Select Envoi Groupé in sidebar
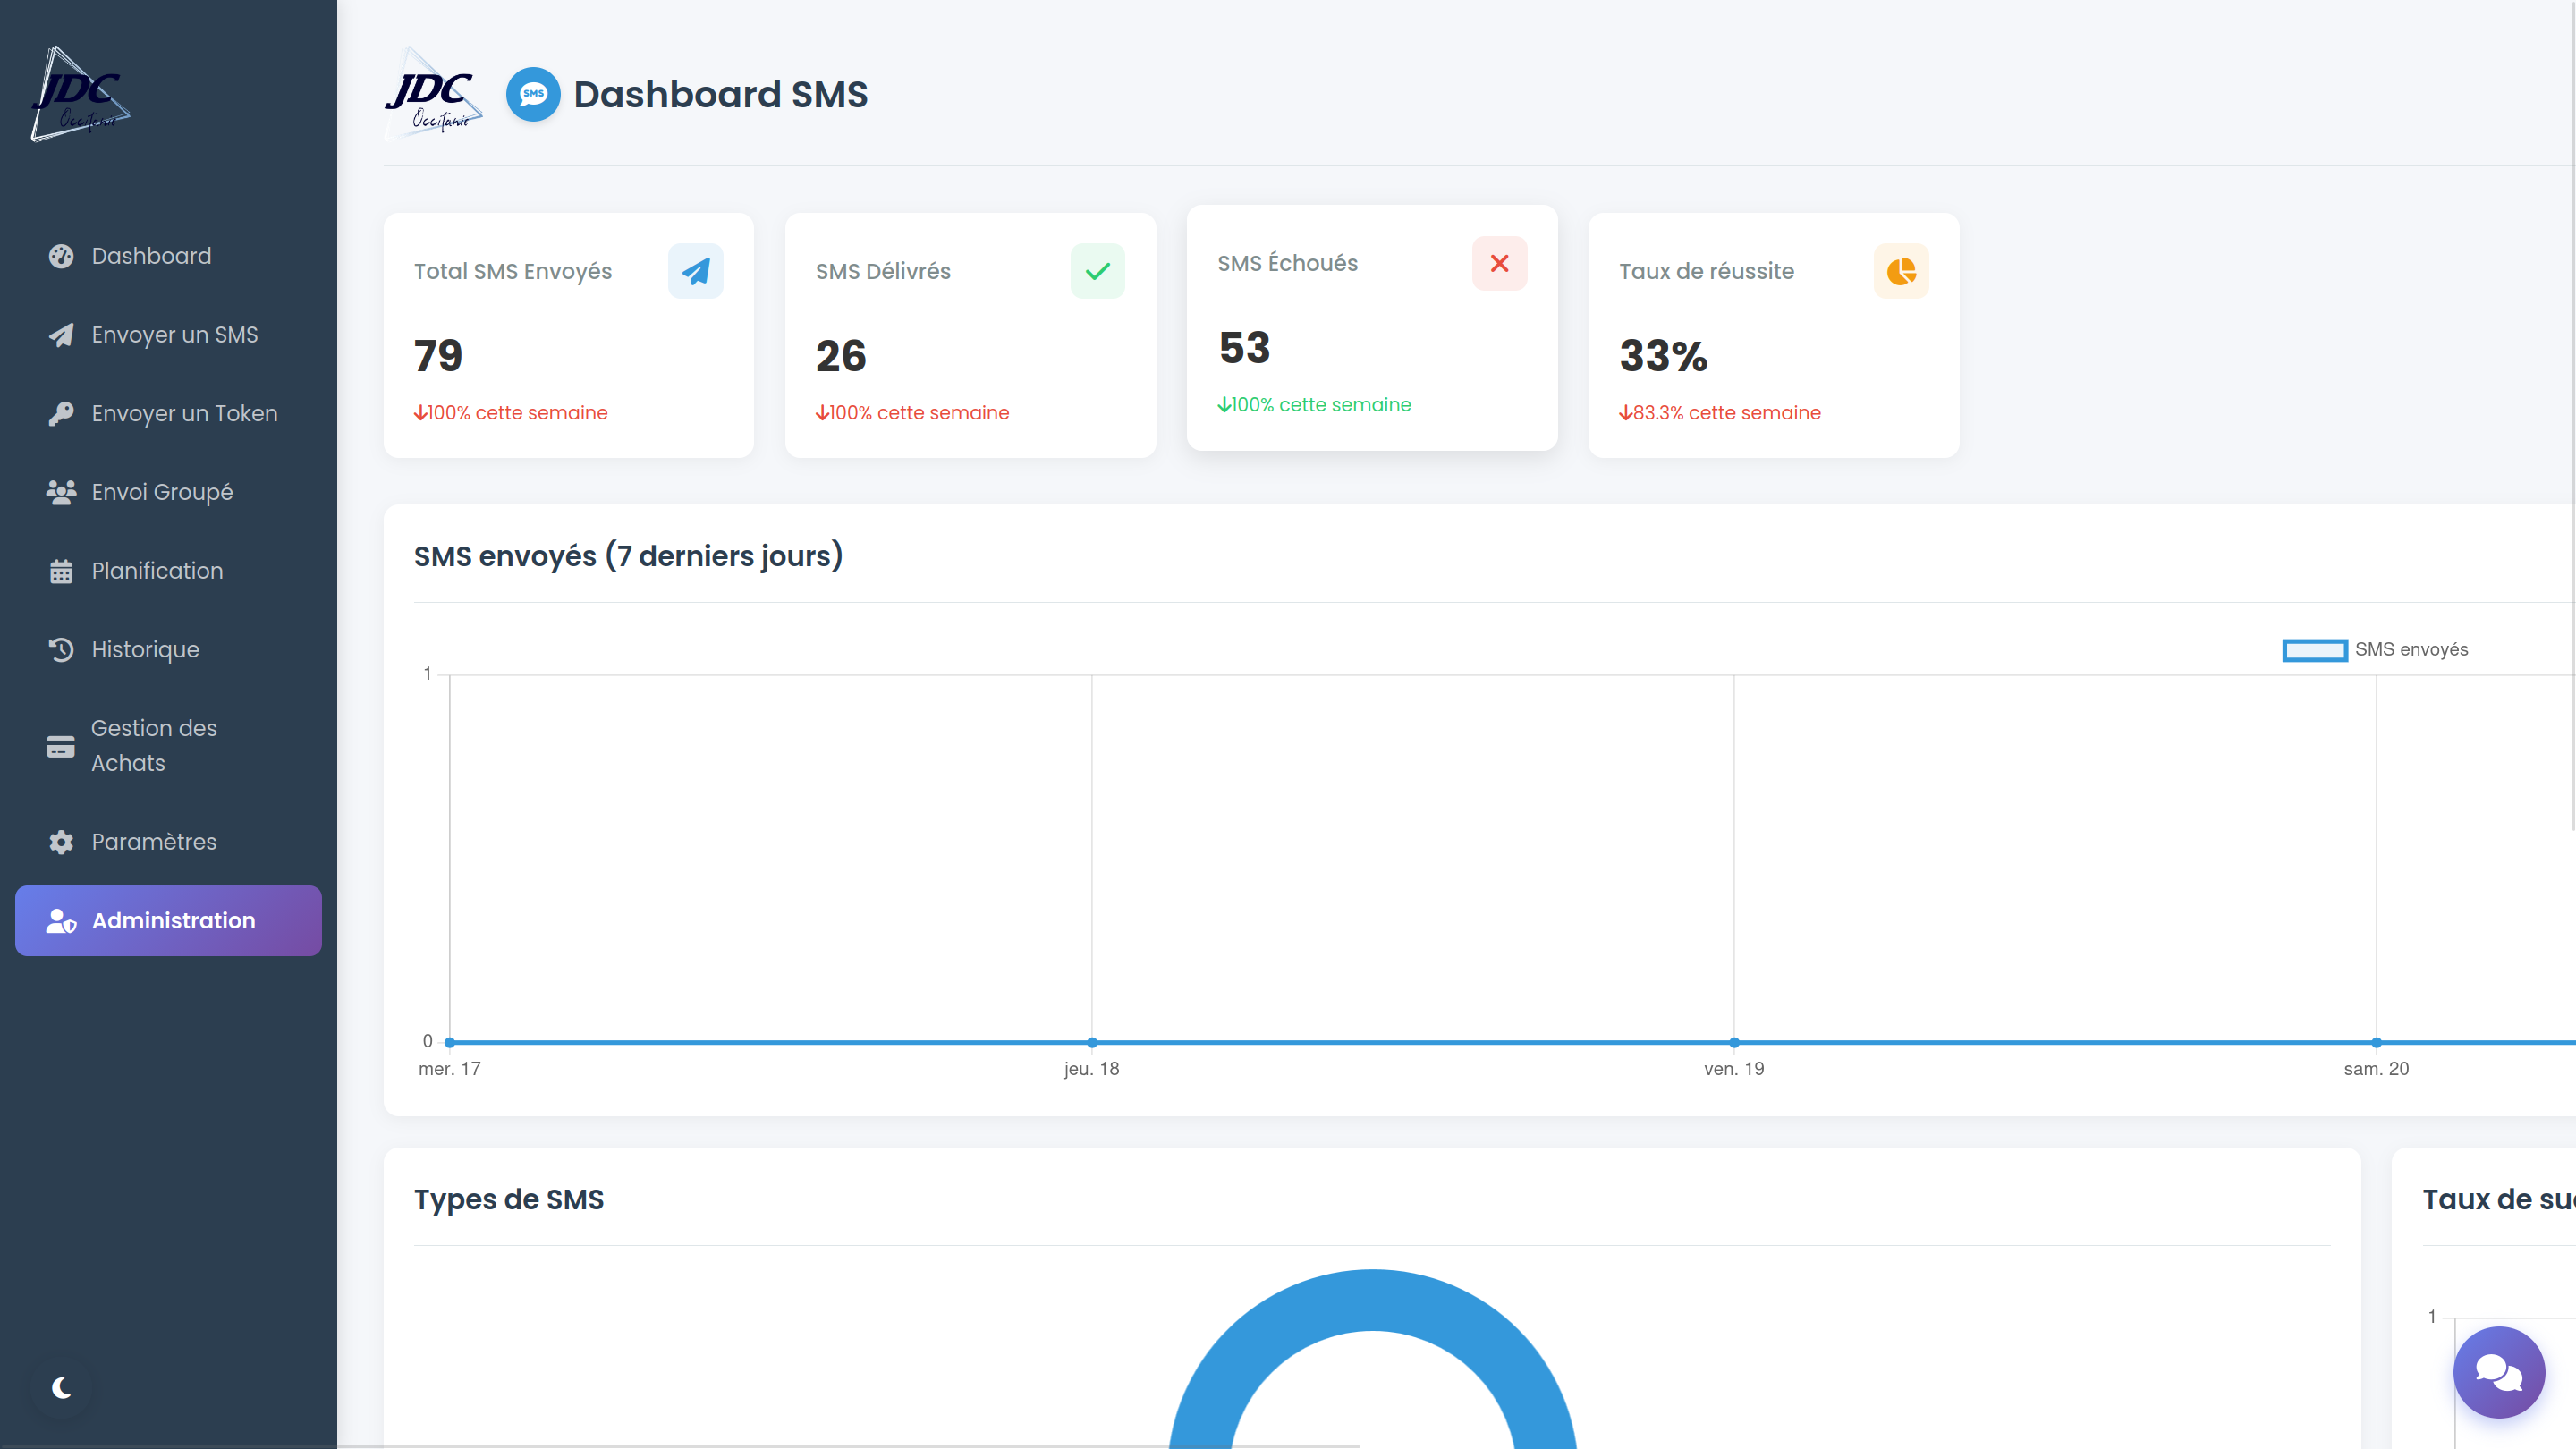The image size is (2576, 1449). pyautogui.click(x=168, y=492)
